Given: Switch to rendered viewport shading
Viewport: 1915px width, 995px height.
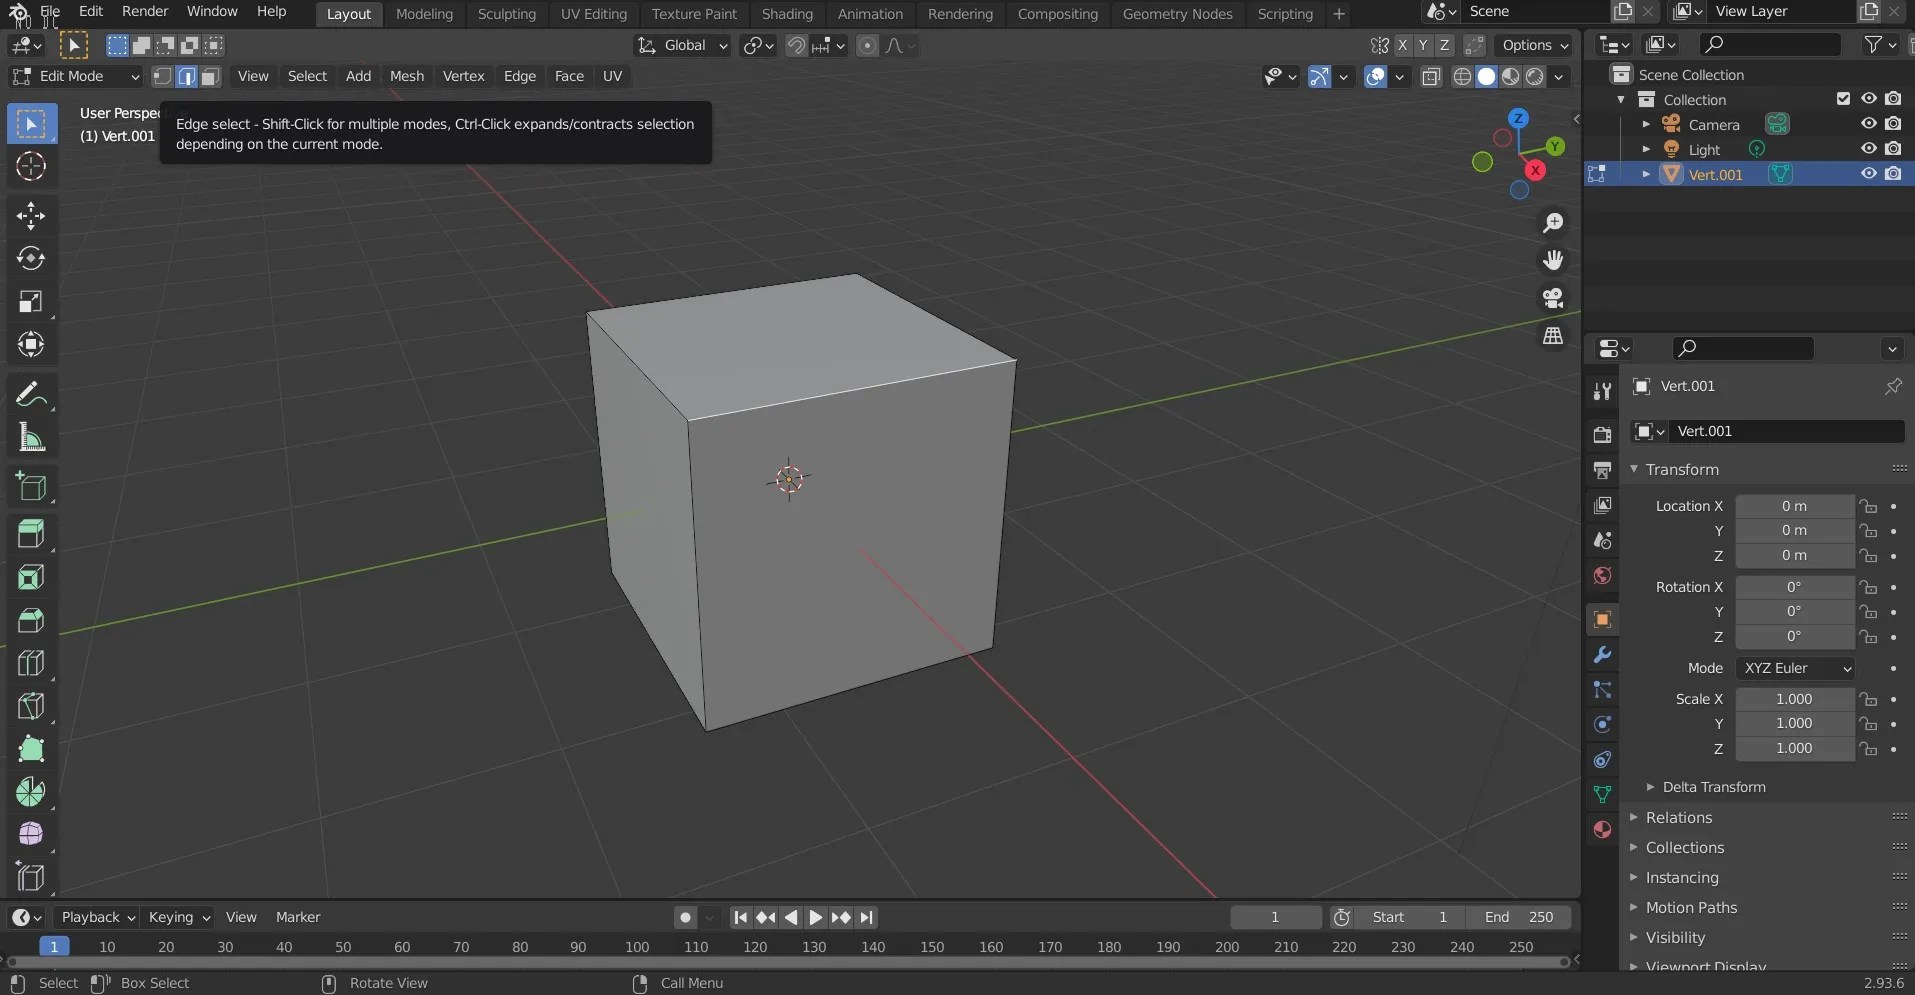Looking at the screenshot, I should (x=1537, y=77).
